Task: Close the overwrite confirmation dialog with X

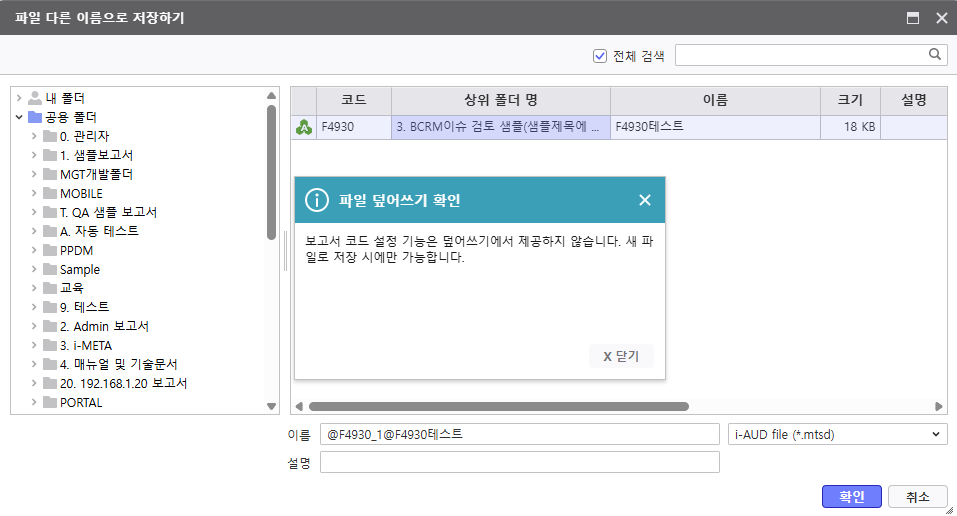Action: pos(645,200)
